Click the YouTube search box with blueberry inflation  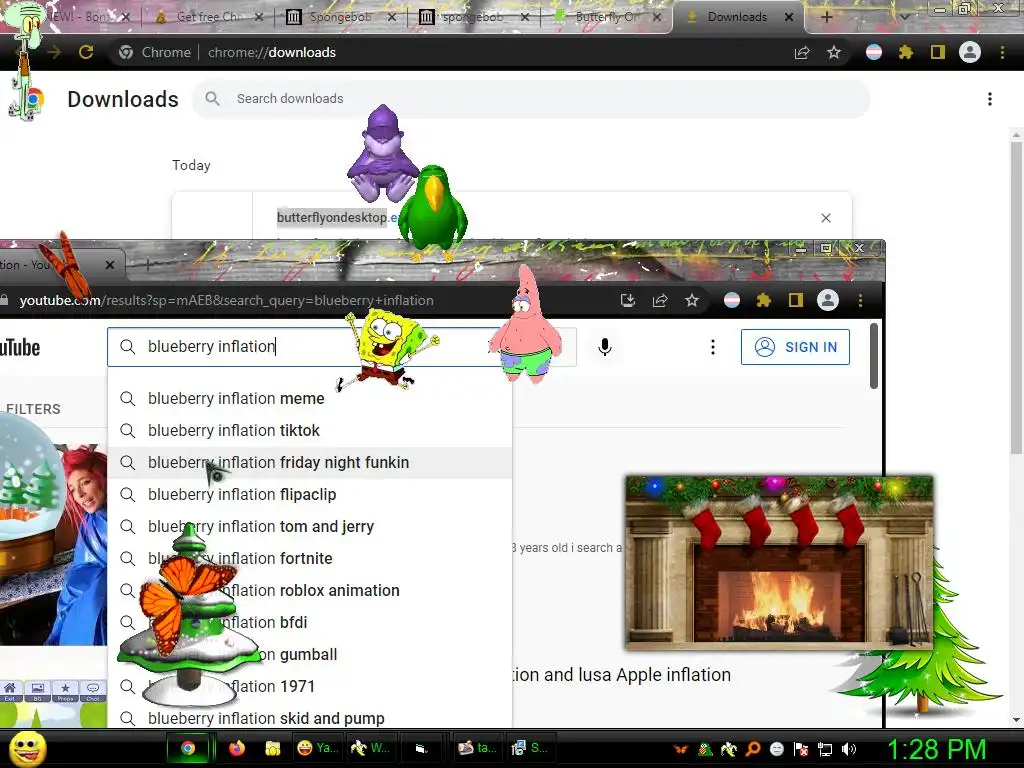(x=310, y=347)
